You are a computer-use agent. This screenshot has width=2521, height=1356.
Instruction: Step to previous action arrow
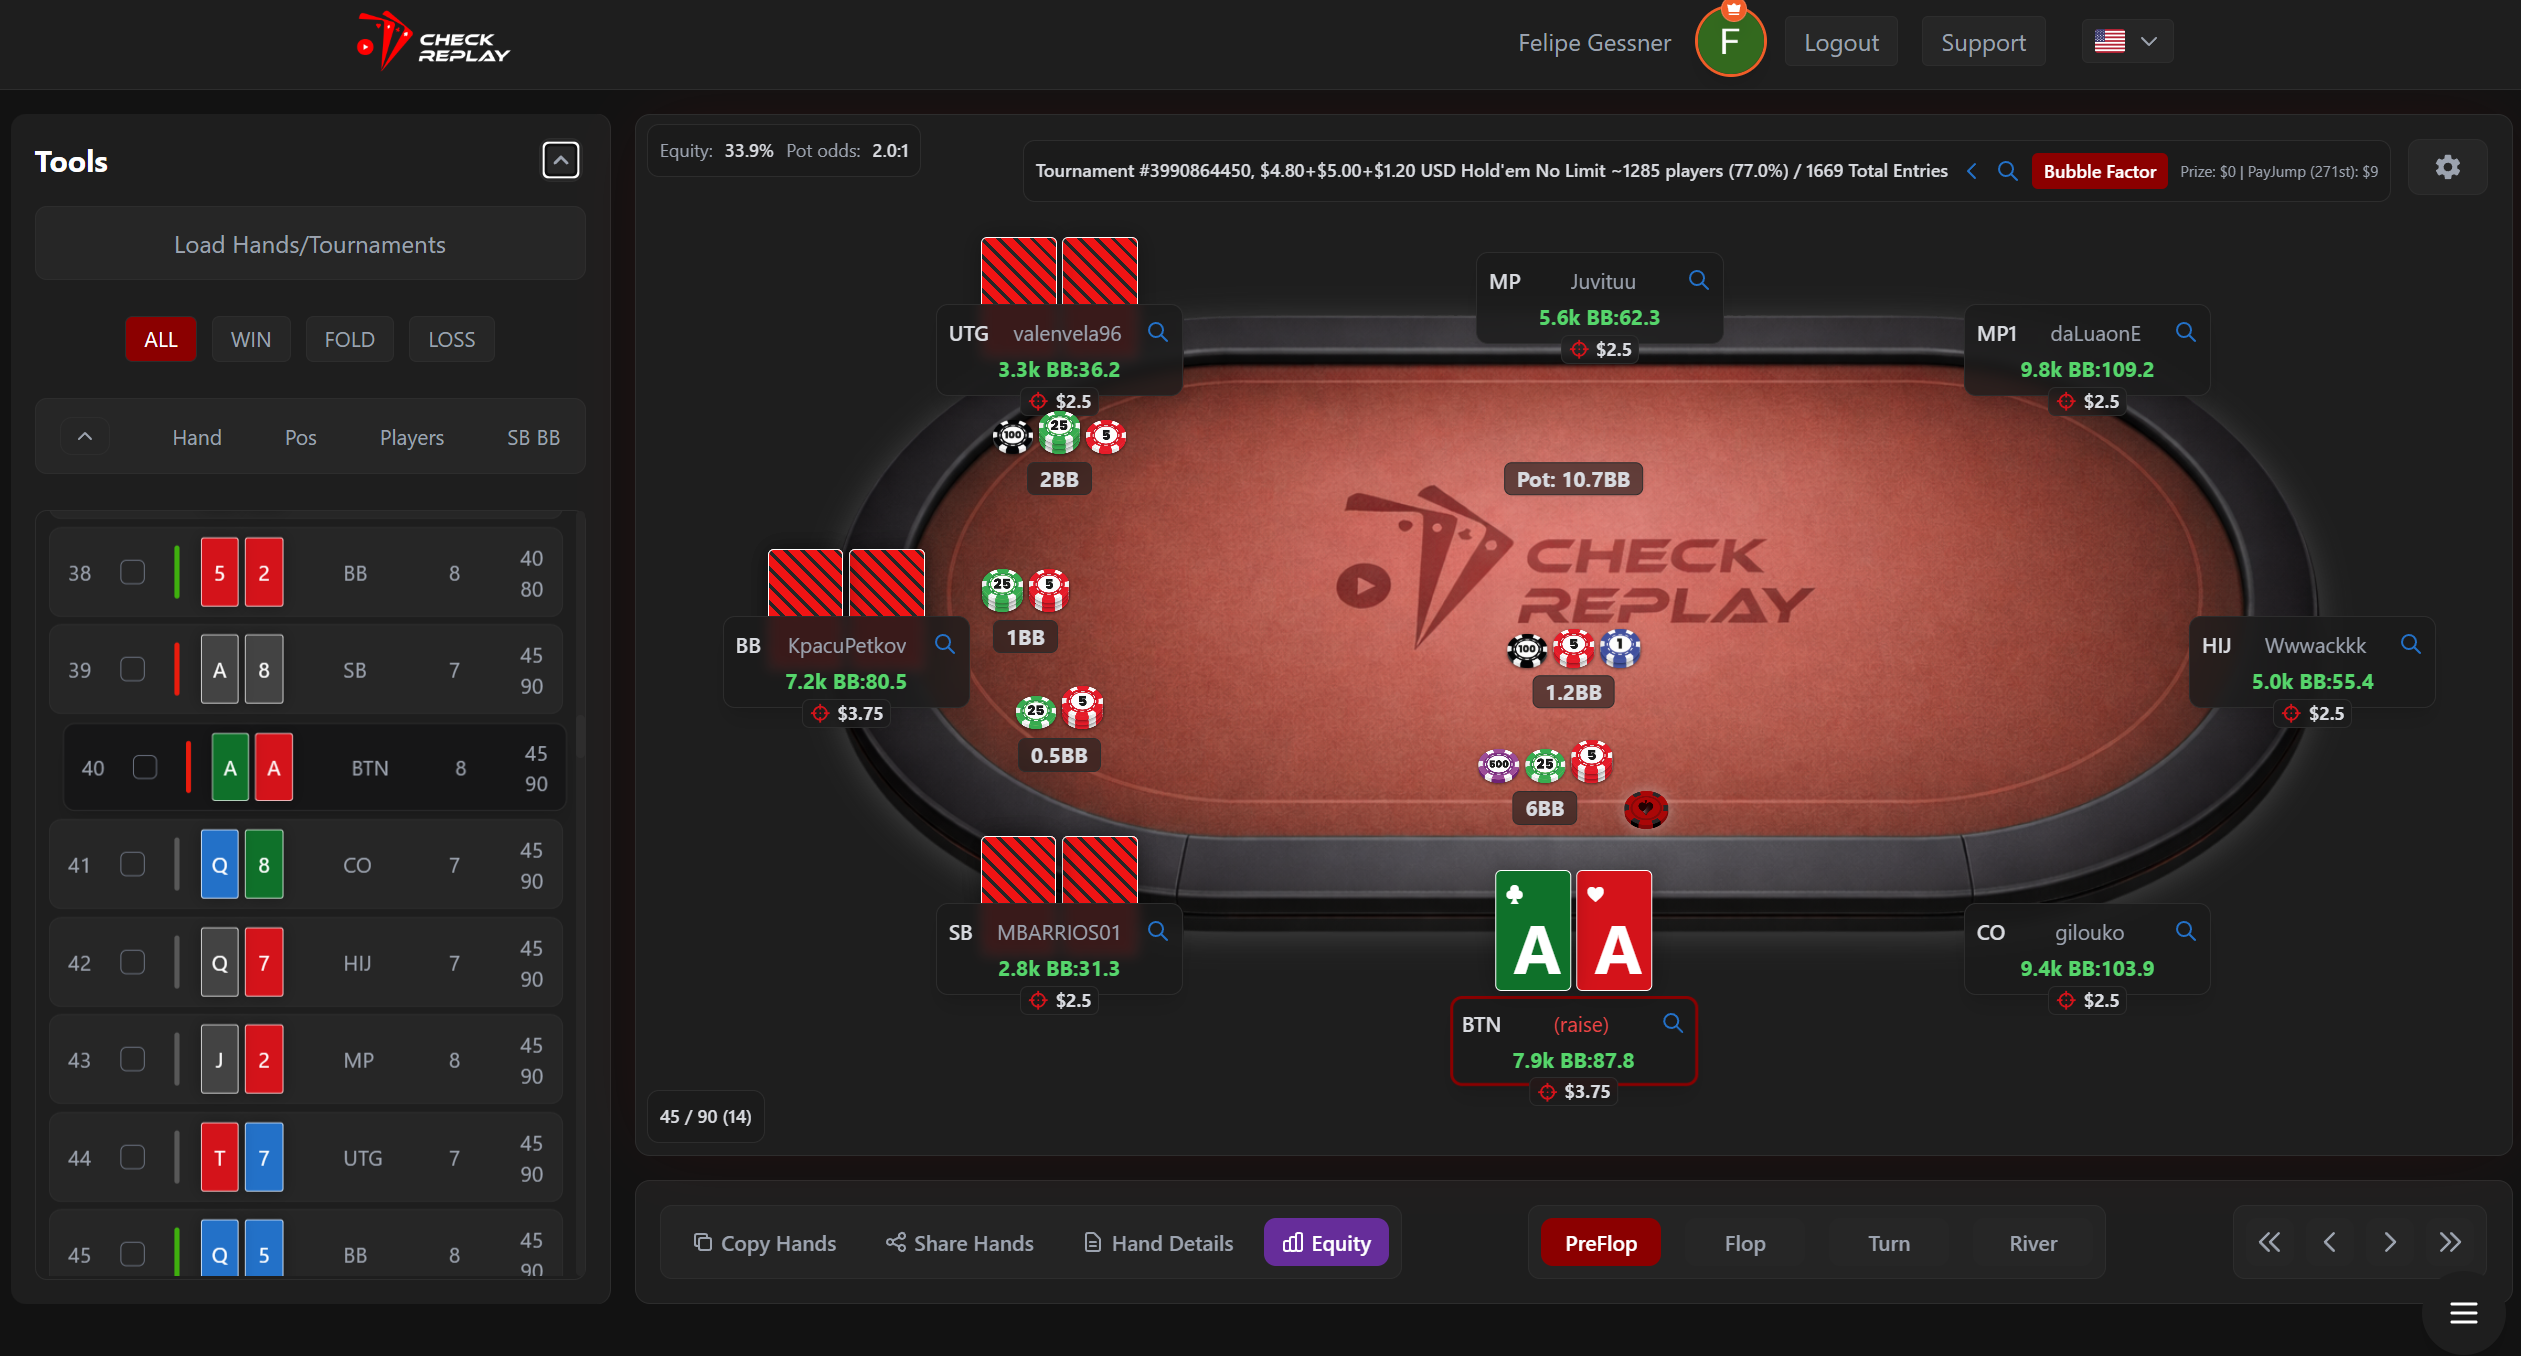pyautogui.click(x=2330, y=1242)
